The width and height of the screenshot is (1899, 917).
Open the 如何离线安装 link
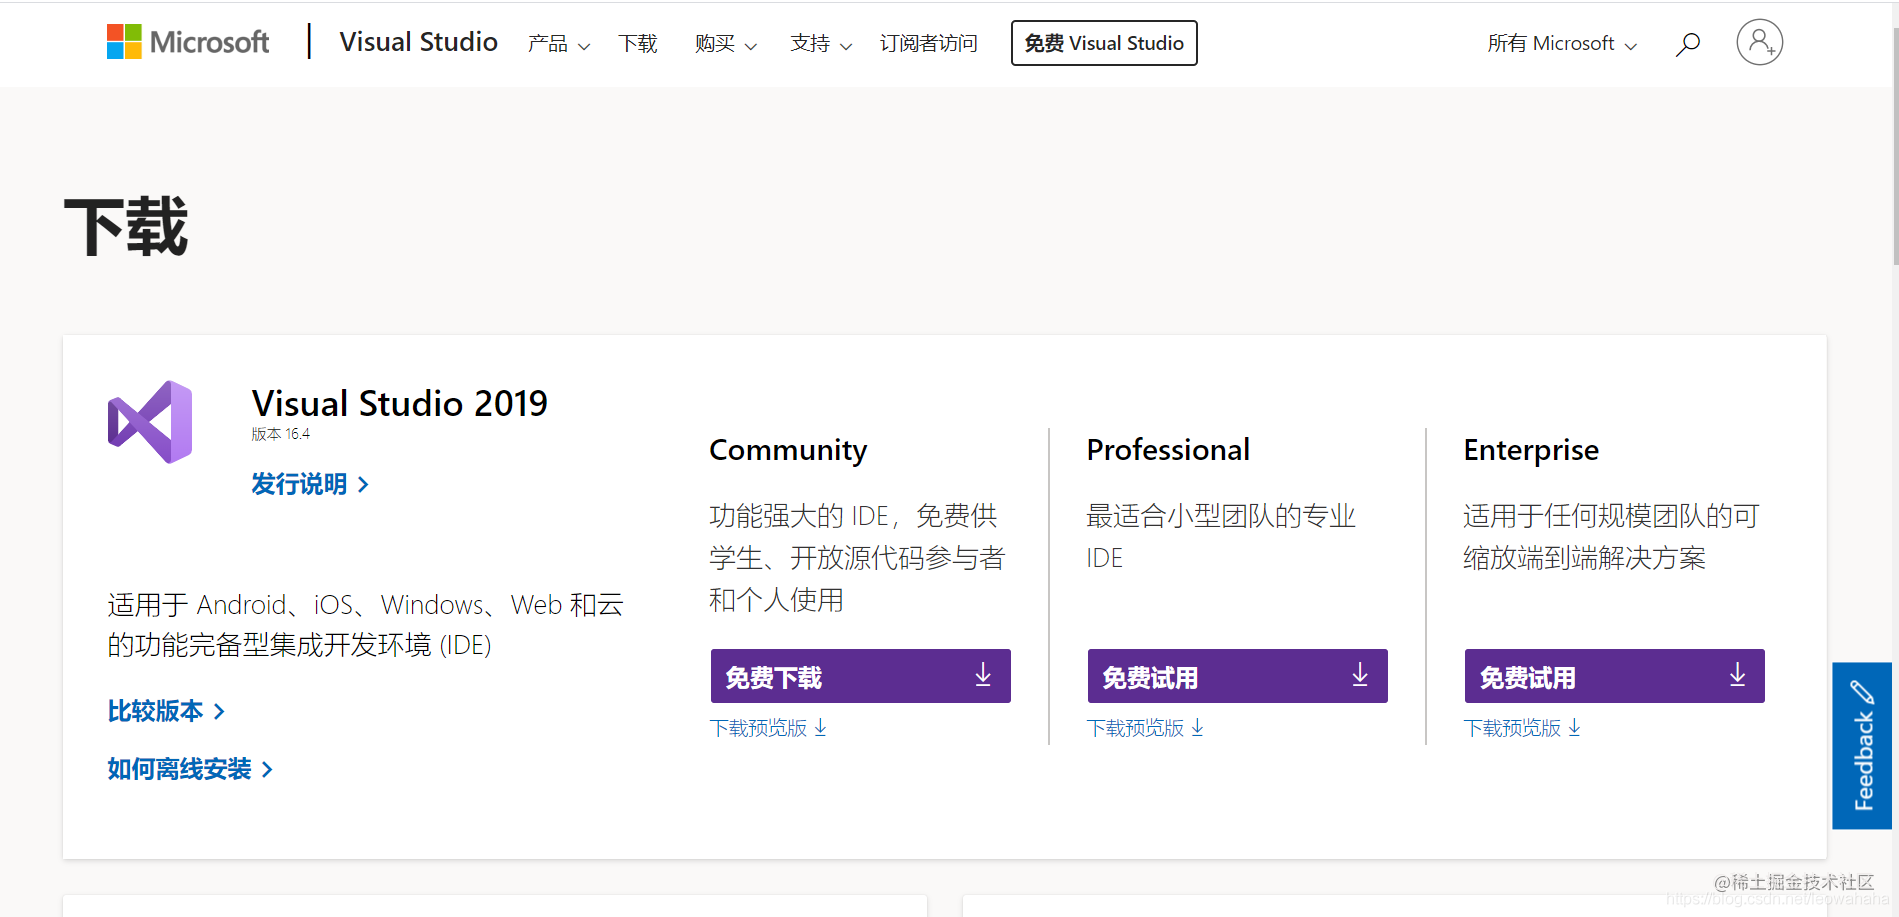coord(180,769)
